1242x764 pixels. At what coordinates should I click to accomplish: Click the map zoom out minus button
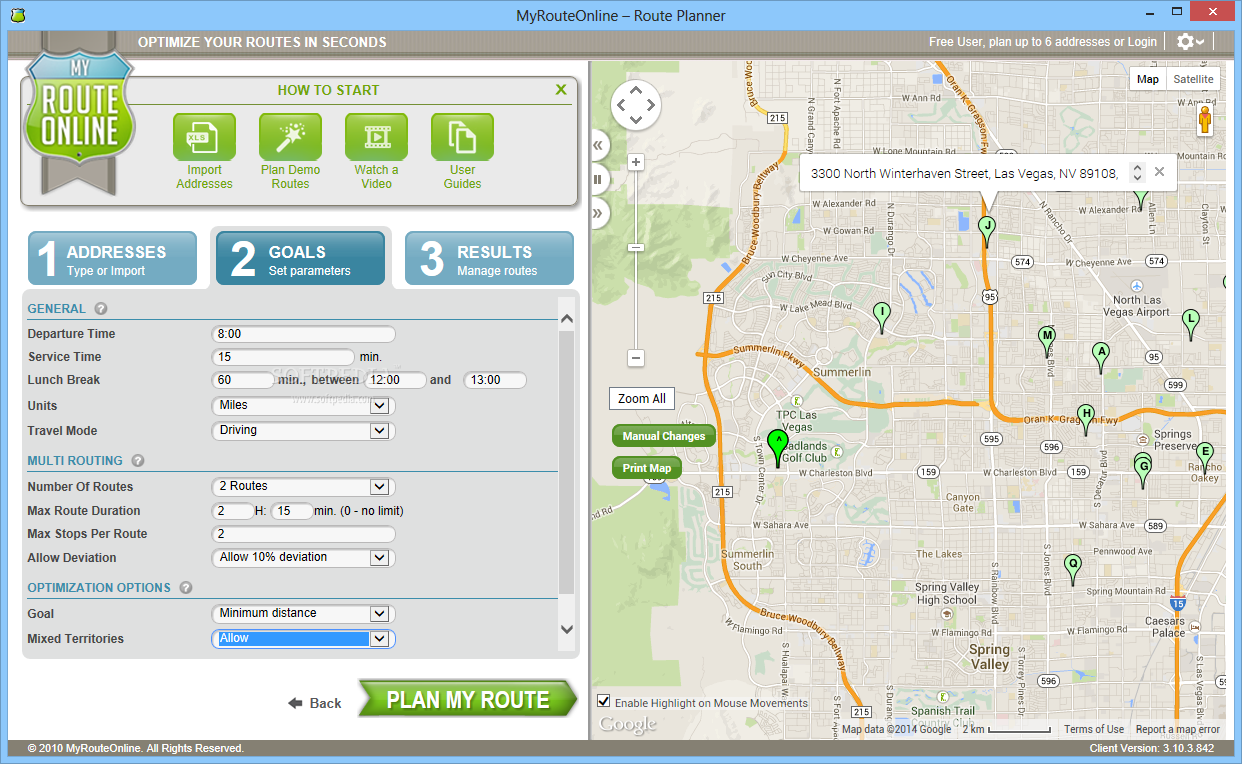tap(636, 358)
